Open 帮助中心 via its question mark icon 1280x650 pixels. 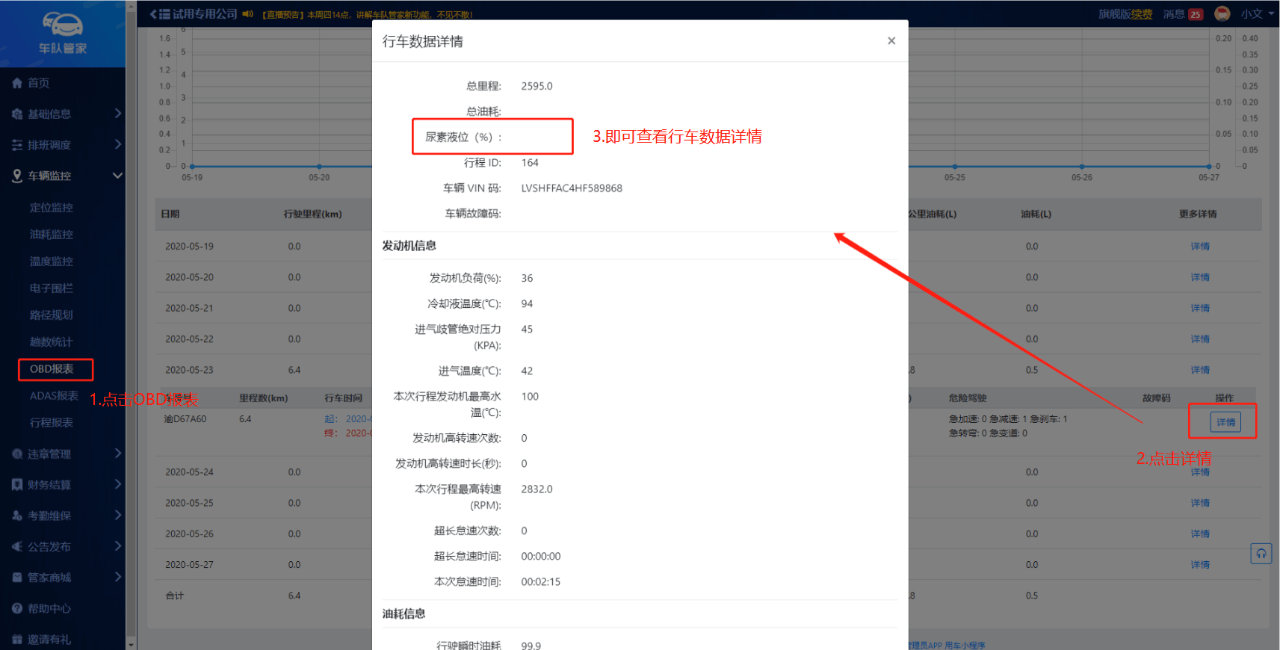[x=17, y=608]
